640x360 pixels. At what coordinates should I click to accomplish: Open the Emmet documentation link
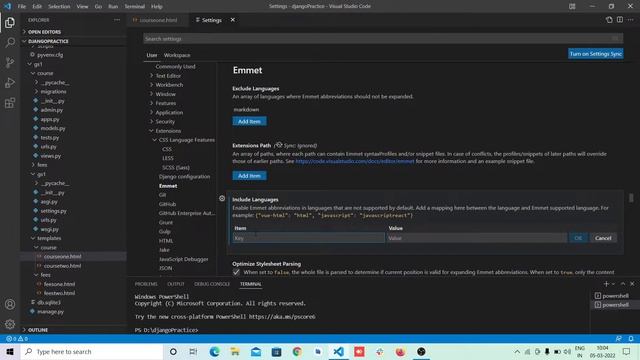click(x=355, y=161)
